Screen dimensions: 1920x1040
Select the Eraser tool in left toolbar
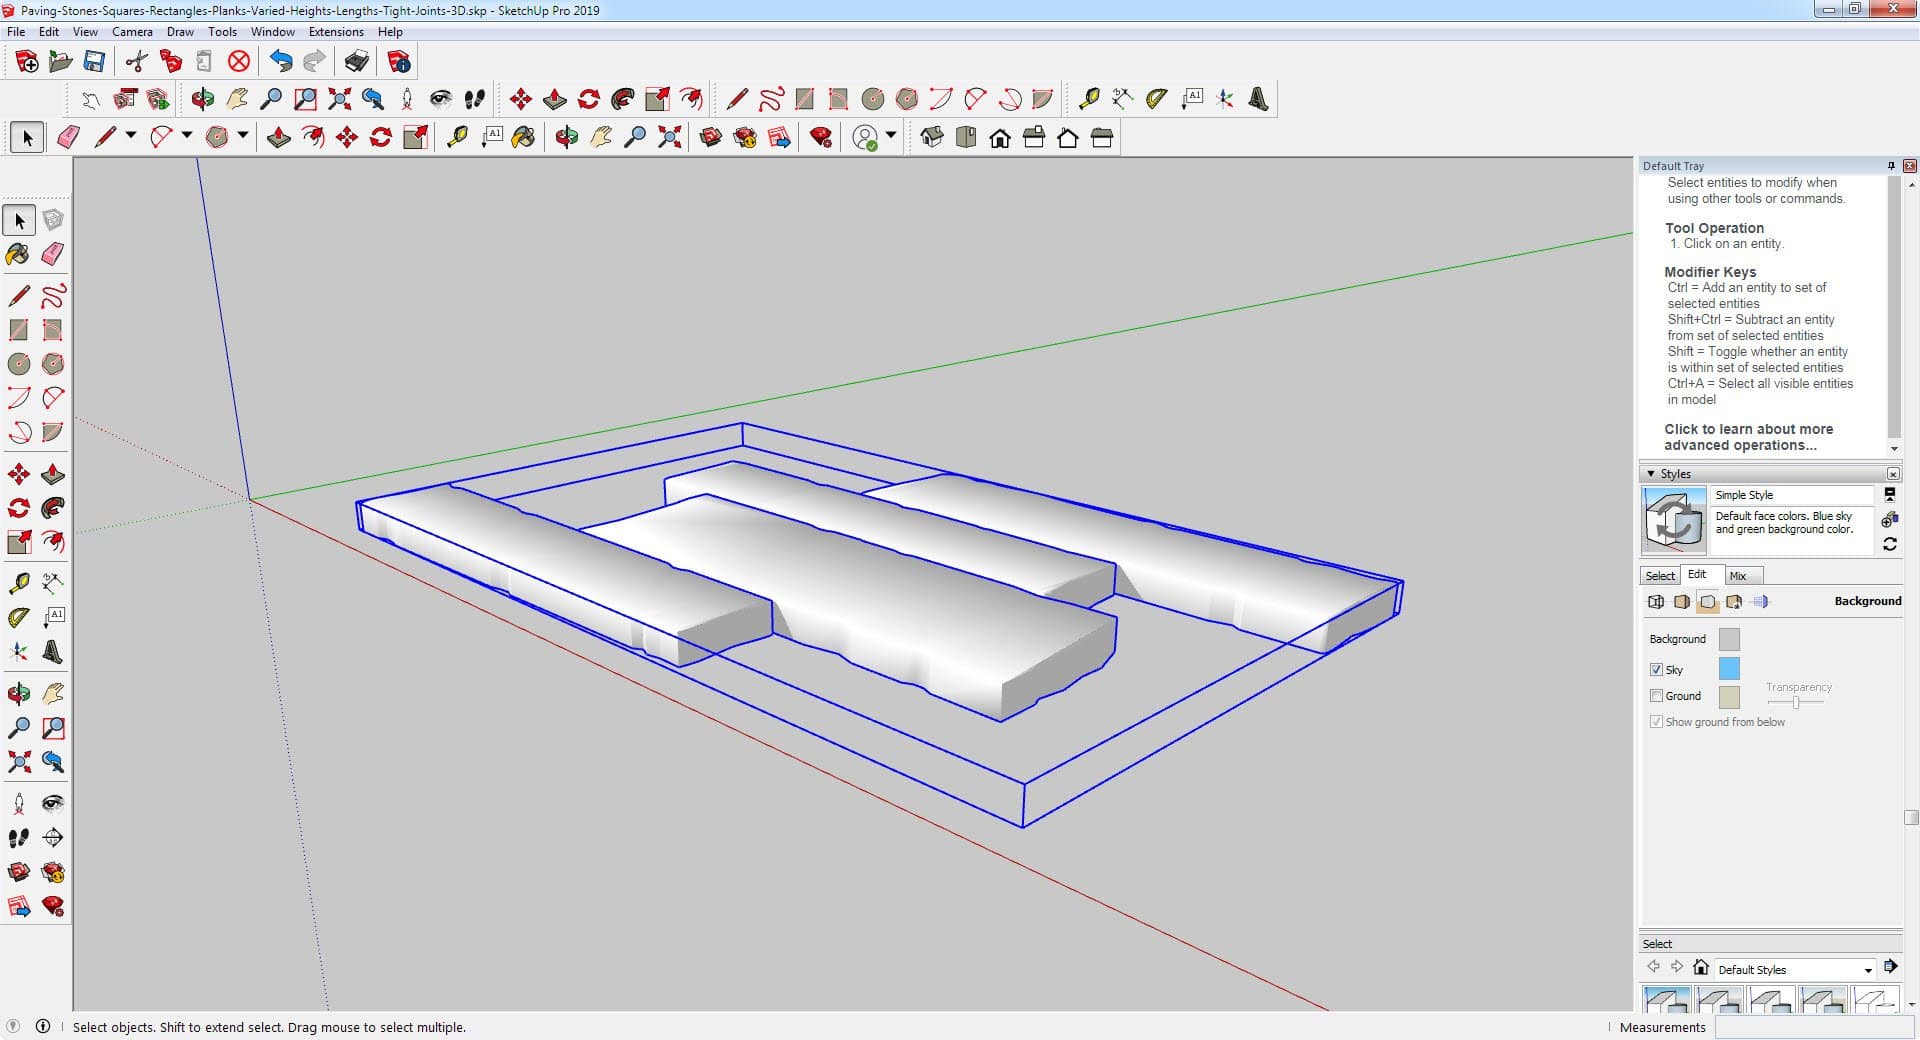[53, 254]
